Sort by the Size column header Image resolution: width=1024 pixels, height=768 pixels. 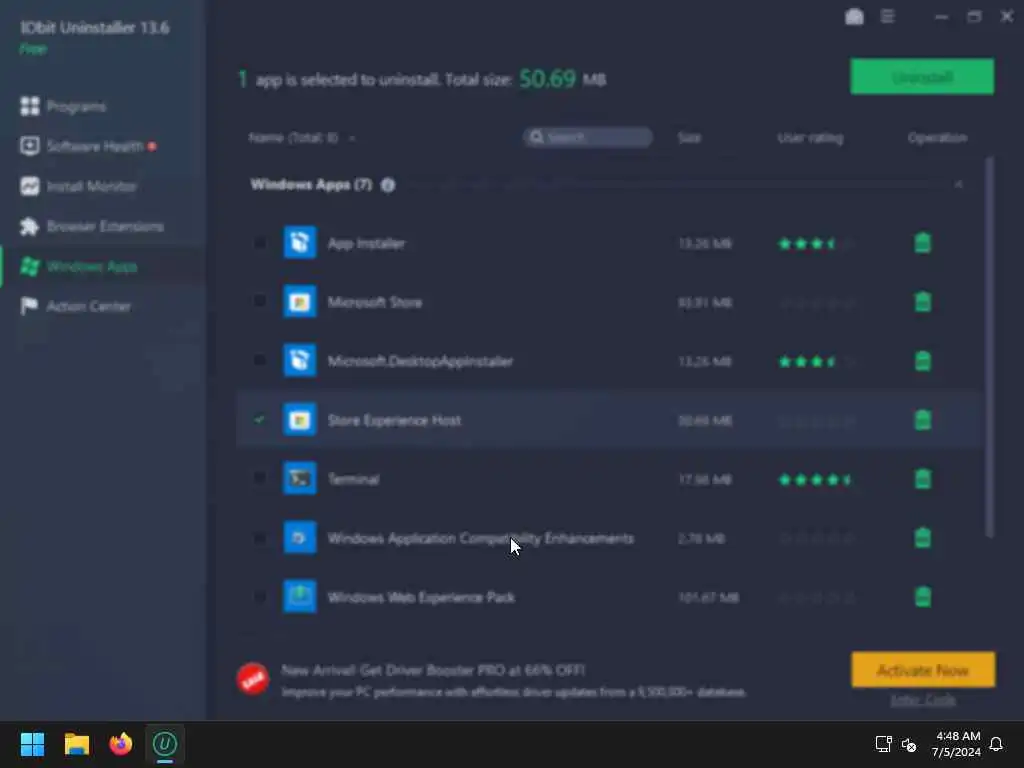tap(689, 138)
